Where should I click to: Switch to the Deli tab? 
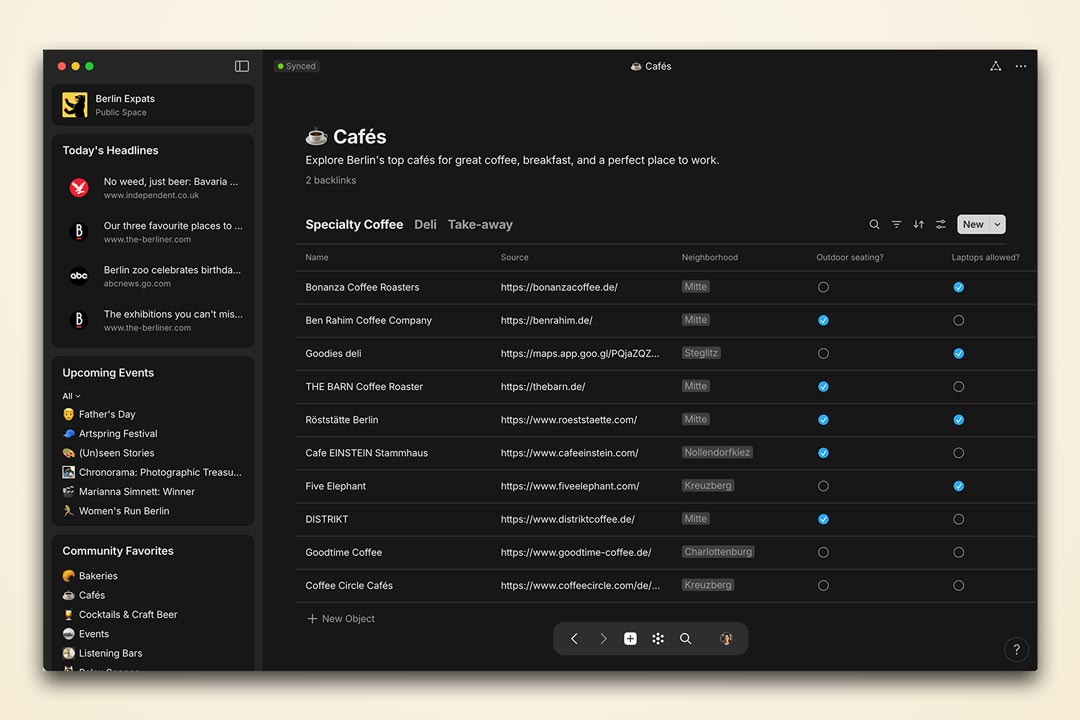[x=425, y=225]
